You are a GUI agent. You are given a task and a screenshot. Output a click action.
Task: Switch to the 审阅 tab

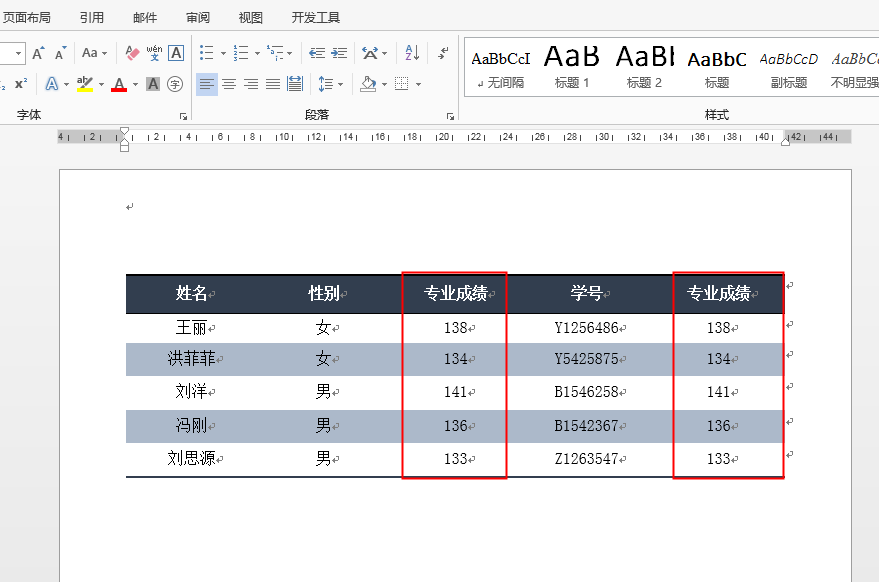coord(198,18)
